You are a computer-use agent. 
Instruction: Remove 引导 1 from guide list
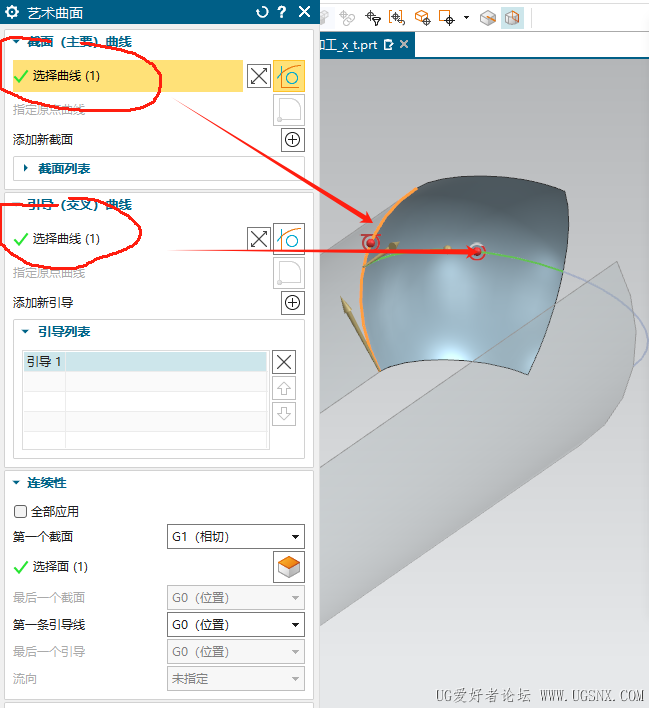(284, 362)
